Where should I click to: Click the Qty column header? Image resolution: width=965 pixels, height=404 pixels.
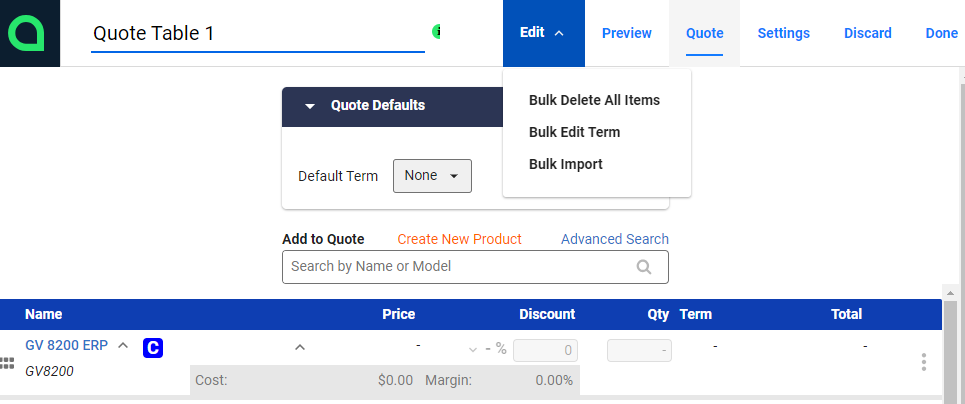pyautogui.click(x=658, y=314)
